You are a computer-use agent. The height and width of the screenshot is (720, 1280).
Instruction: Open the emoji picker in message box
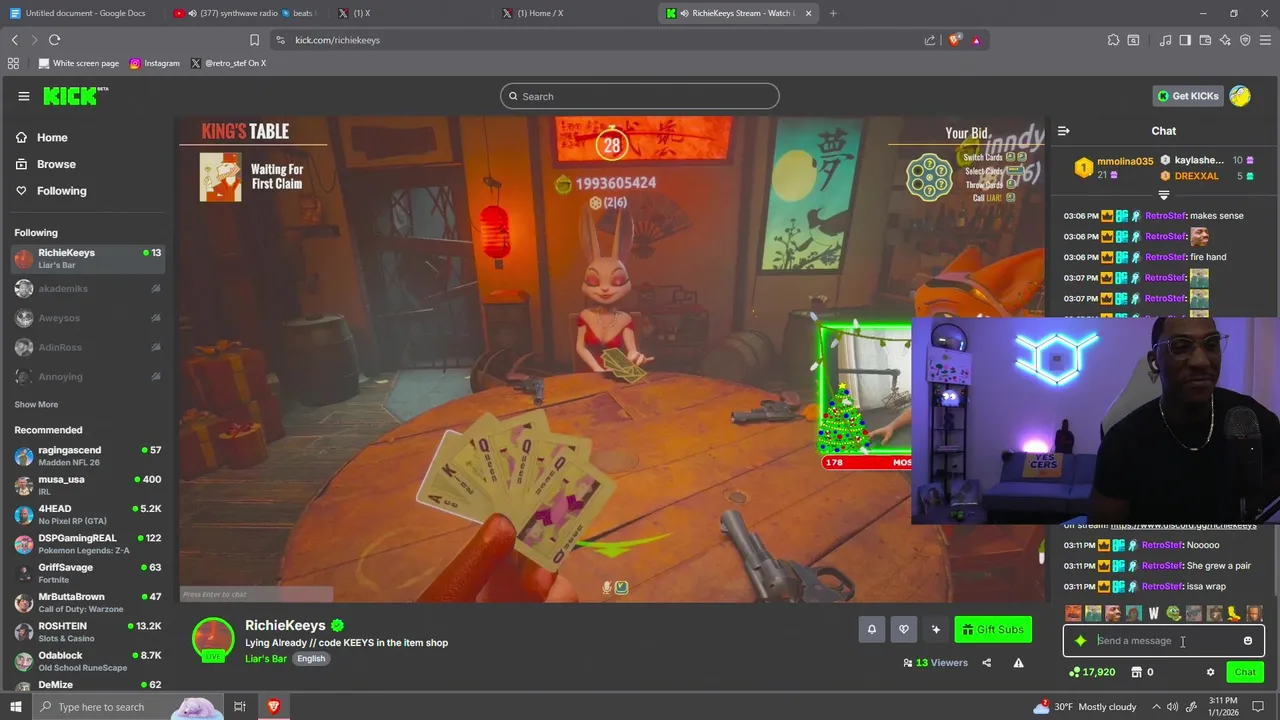point(1248,641)
